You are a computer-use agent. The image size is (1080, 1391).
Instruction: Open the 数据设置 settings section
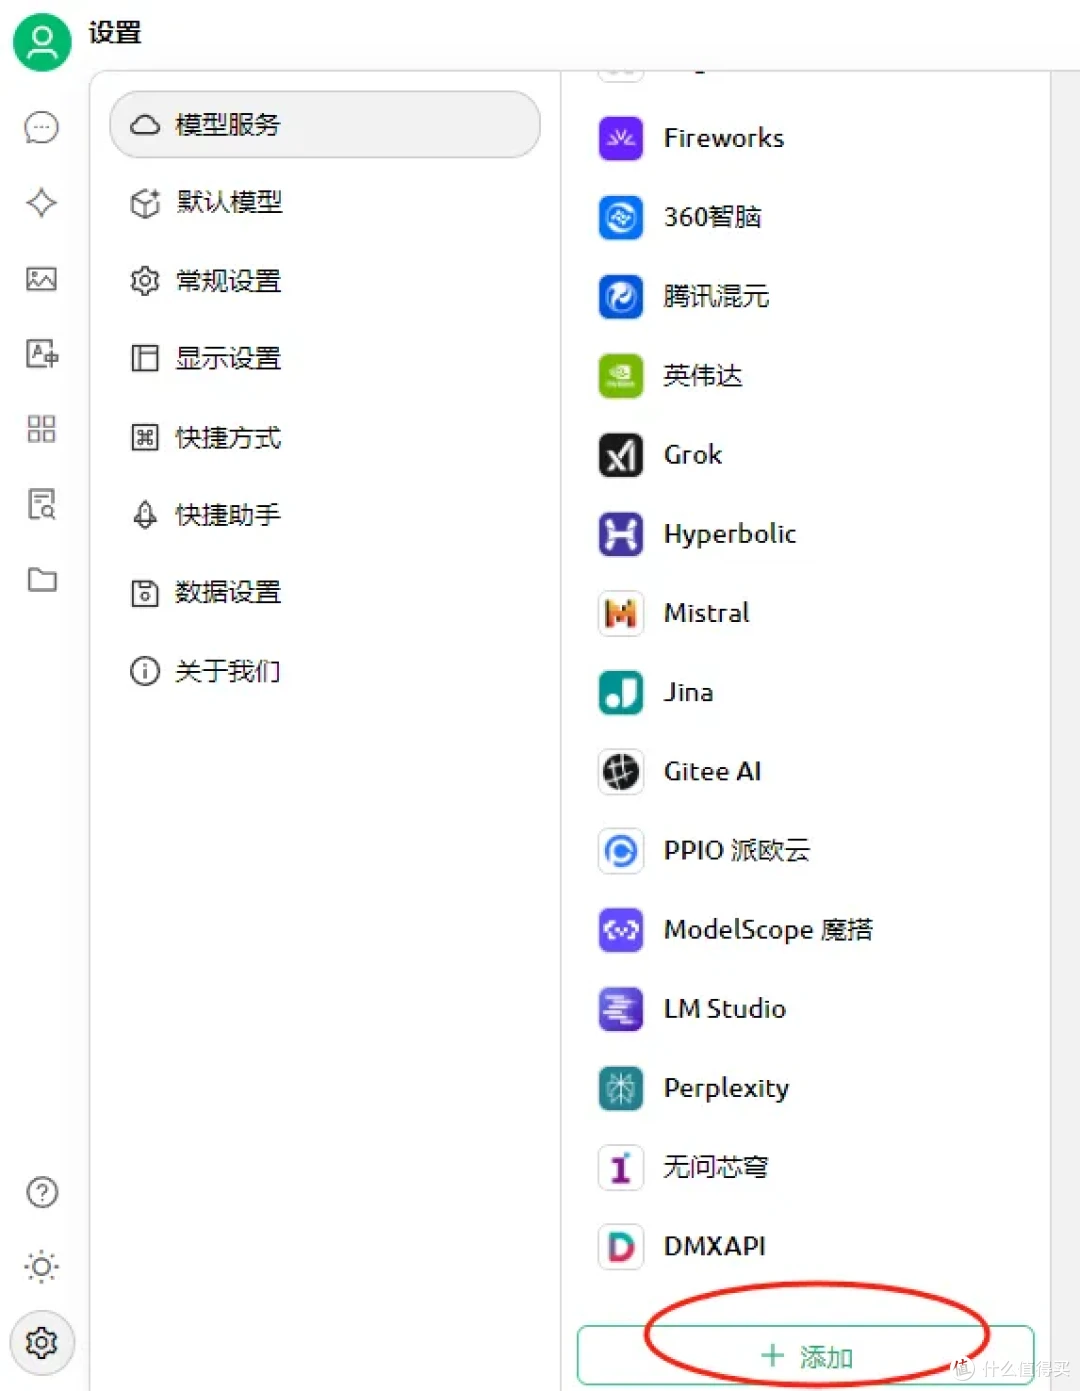tap(325, 592)
